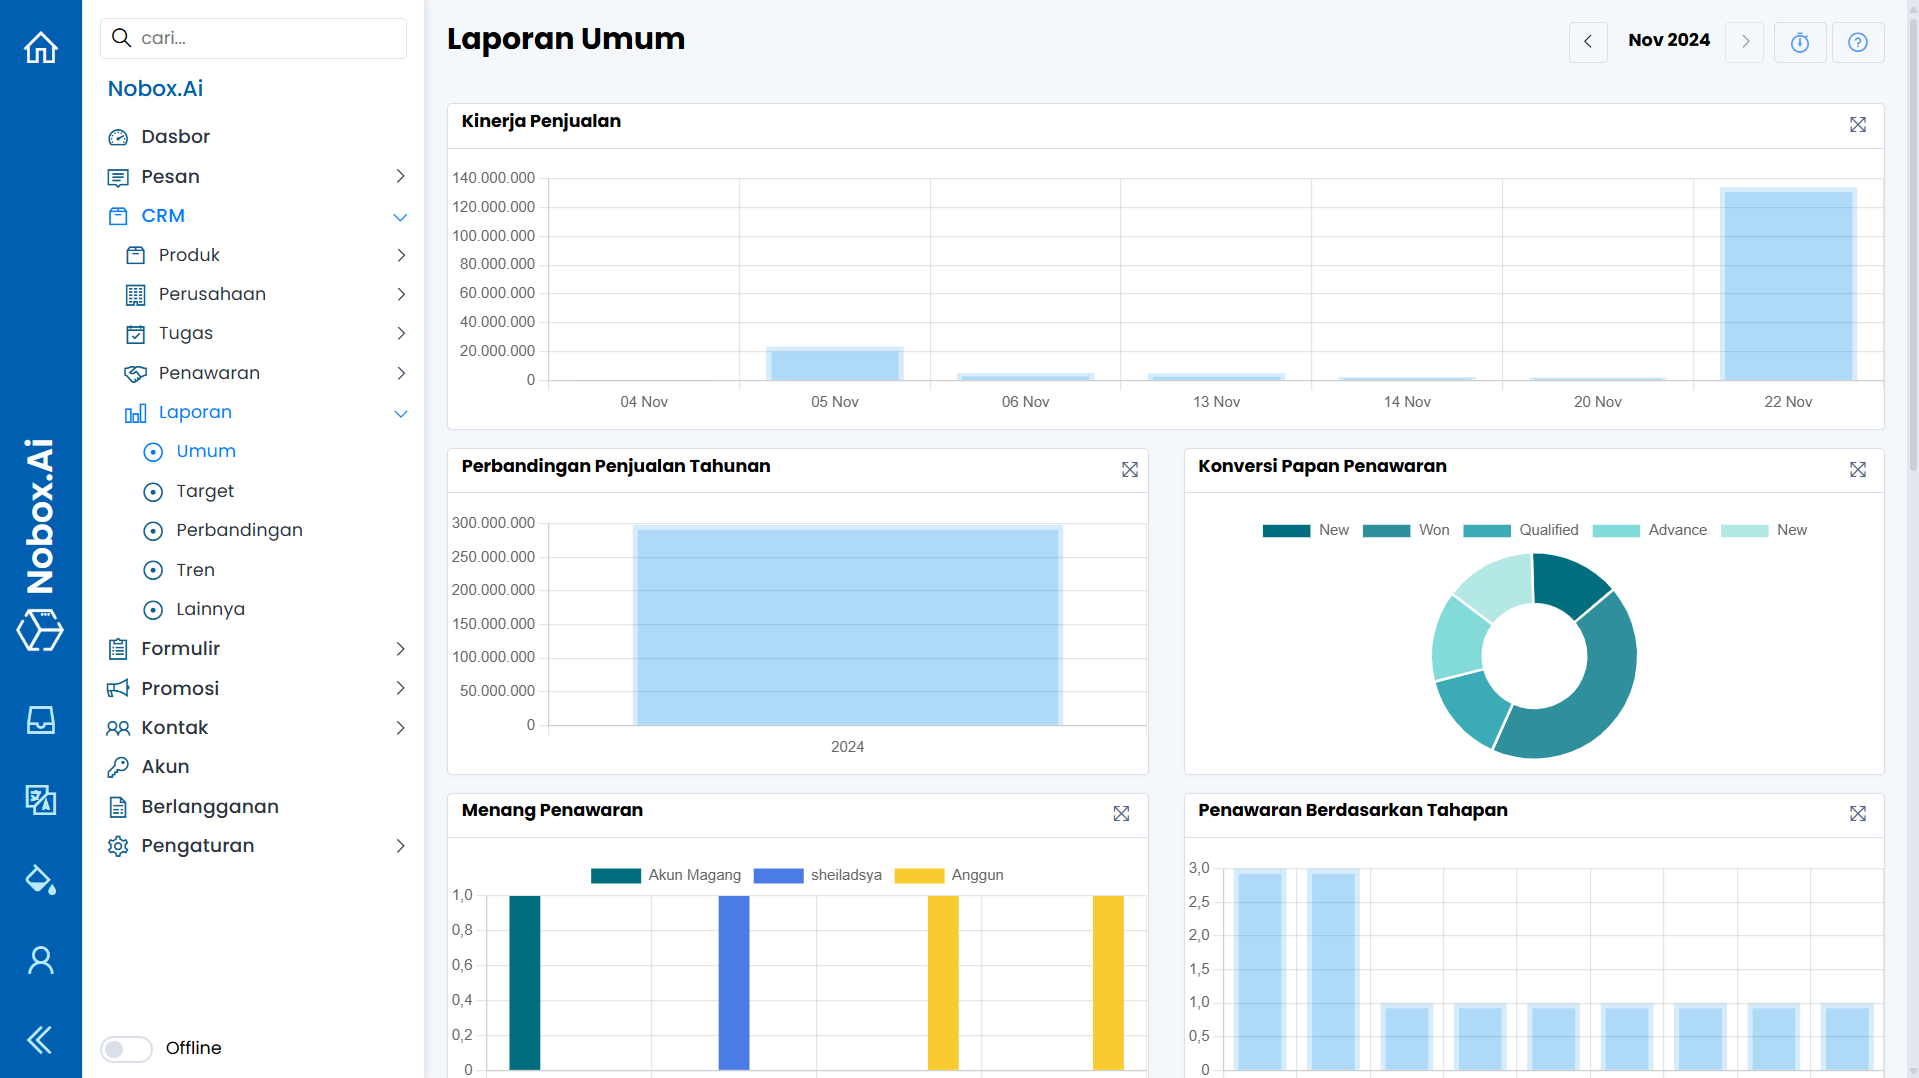Screen dimensions: 1919x1078
Task: Open the help question mark icon
Action: [x=1857, y=42]
